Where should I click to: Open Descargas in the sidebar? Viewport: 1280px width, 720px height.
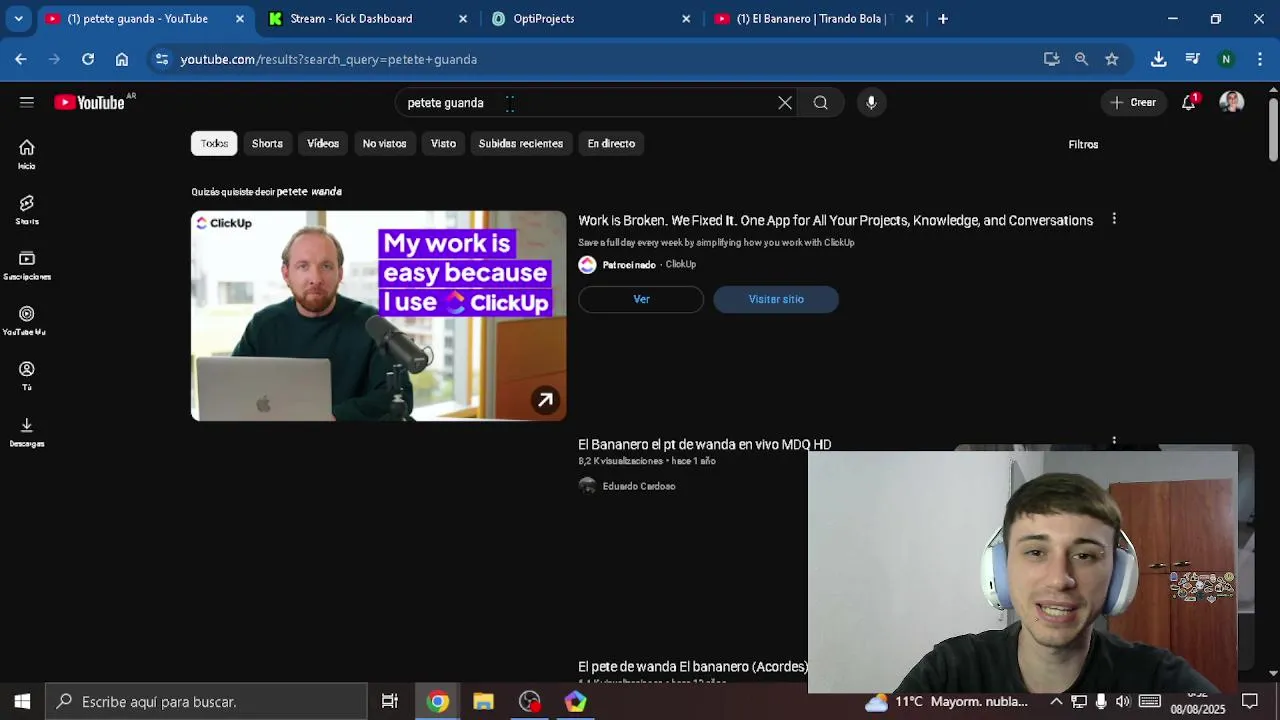point(27,432)
